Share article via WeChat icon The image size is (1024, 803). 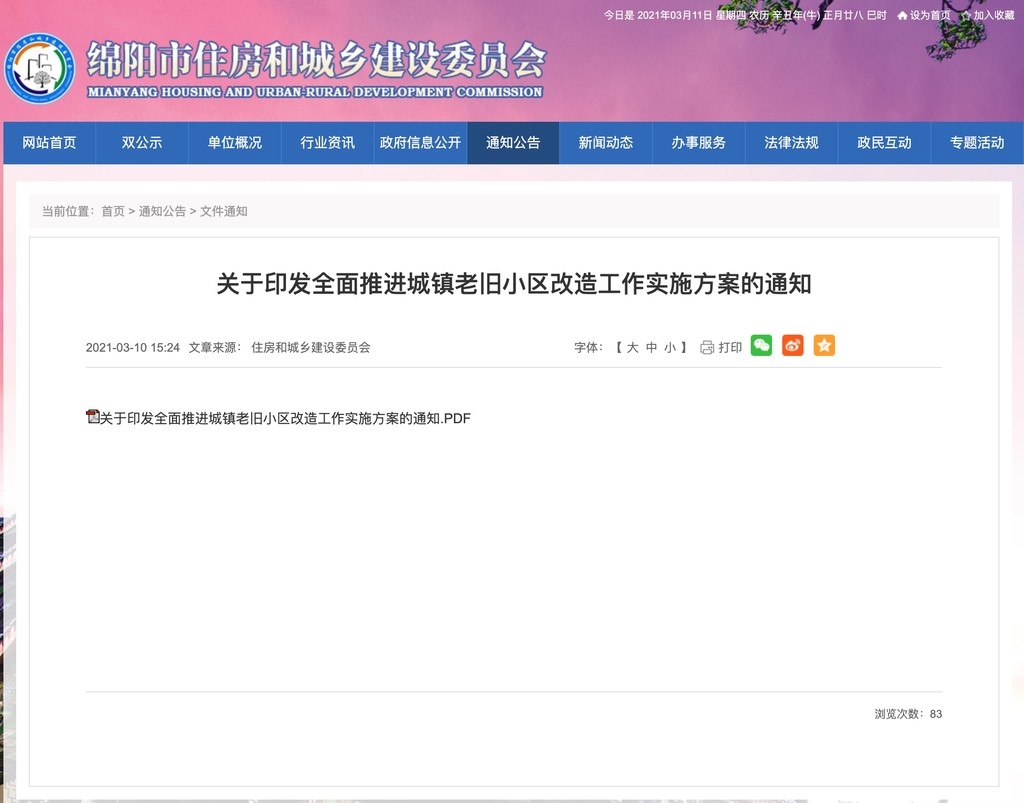761,346
